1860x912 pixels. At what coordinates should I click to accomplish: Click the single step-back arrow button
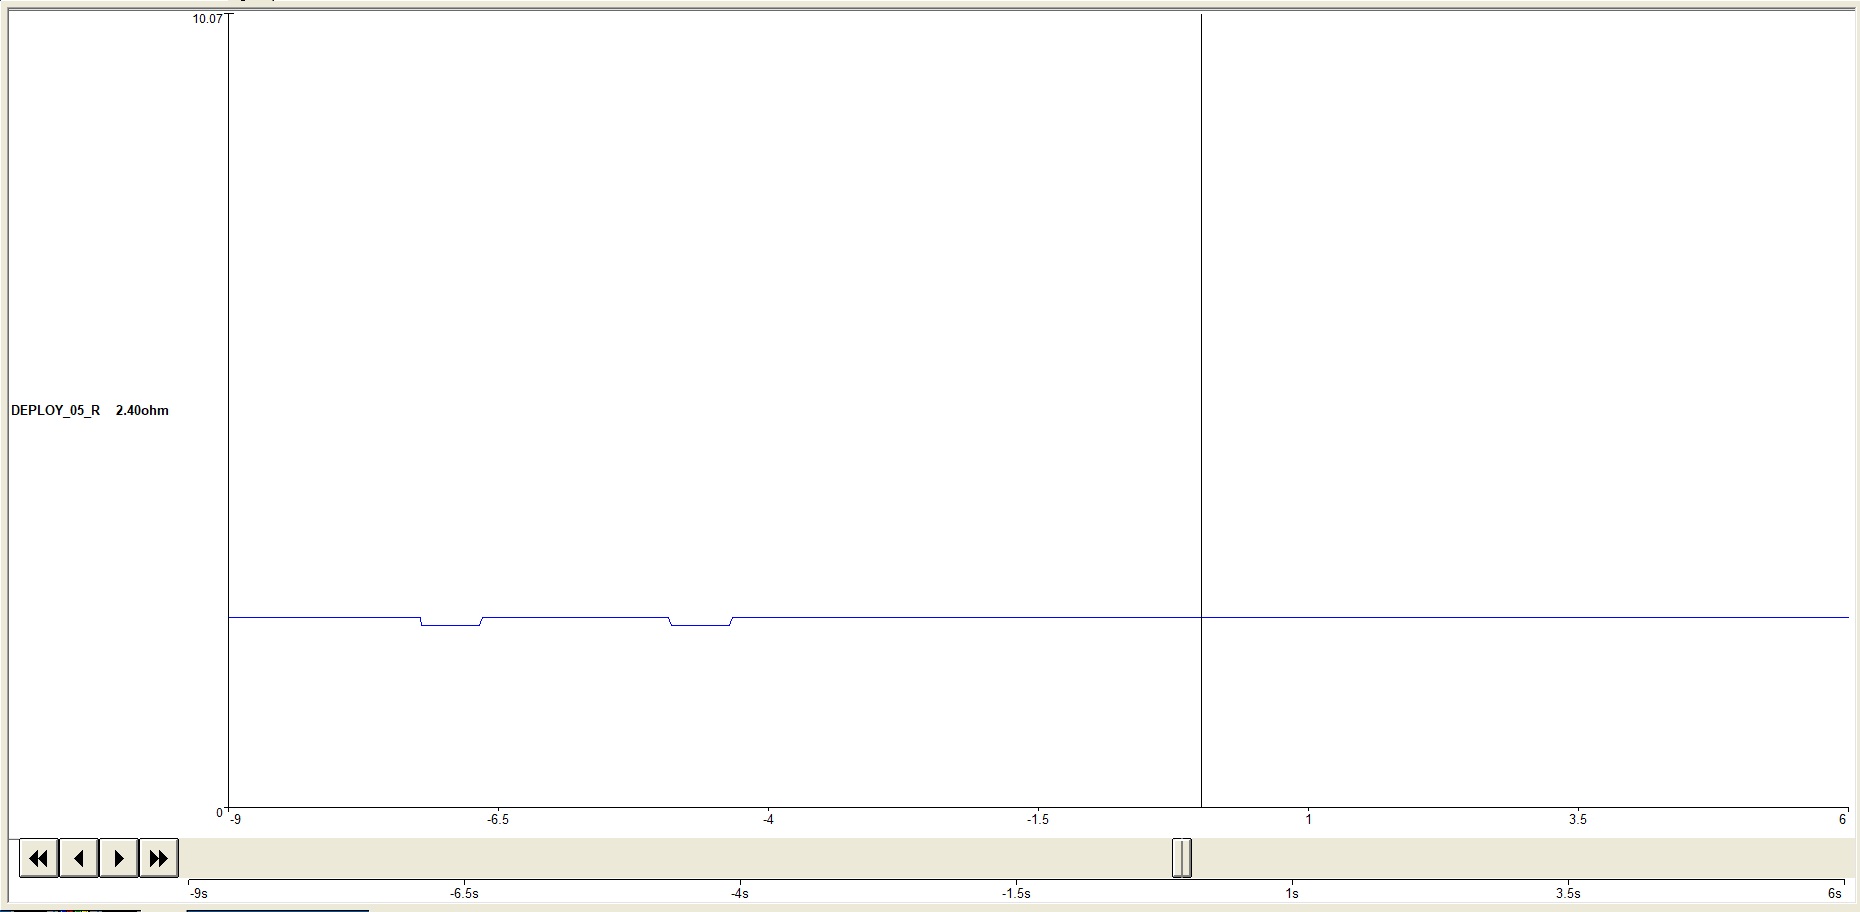point(77,857)
